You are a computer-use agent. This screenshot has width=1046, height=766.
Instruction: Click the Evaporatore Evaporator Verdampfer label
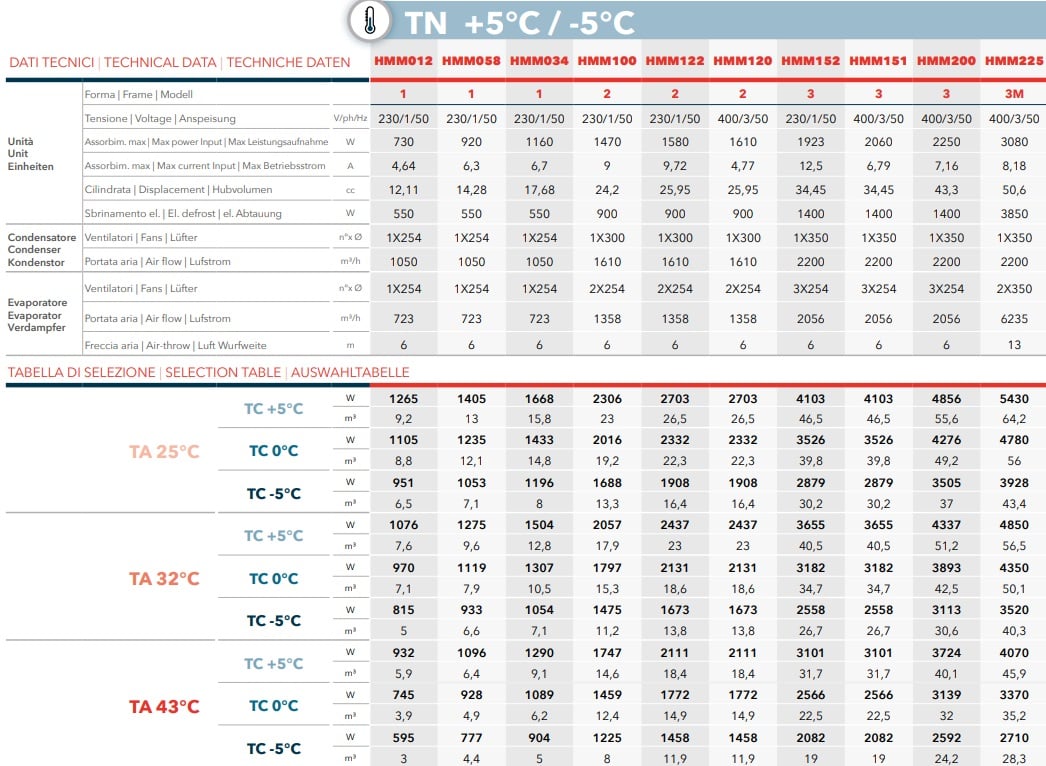coord(37,315)
